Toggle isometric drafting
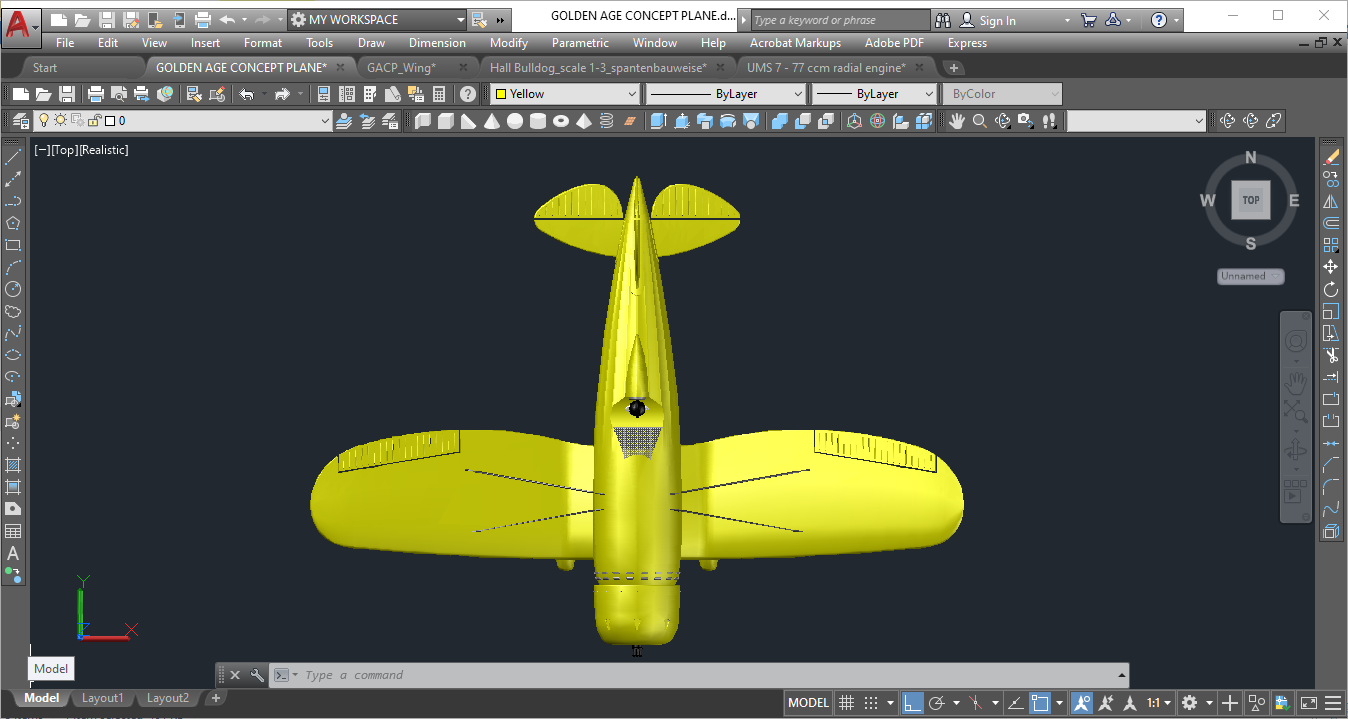The width and height of the screenshot is (1348, 719). pos(977,703)
